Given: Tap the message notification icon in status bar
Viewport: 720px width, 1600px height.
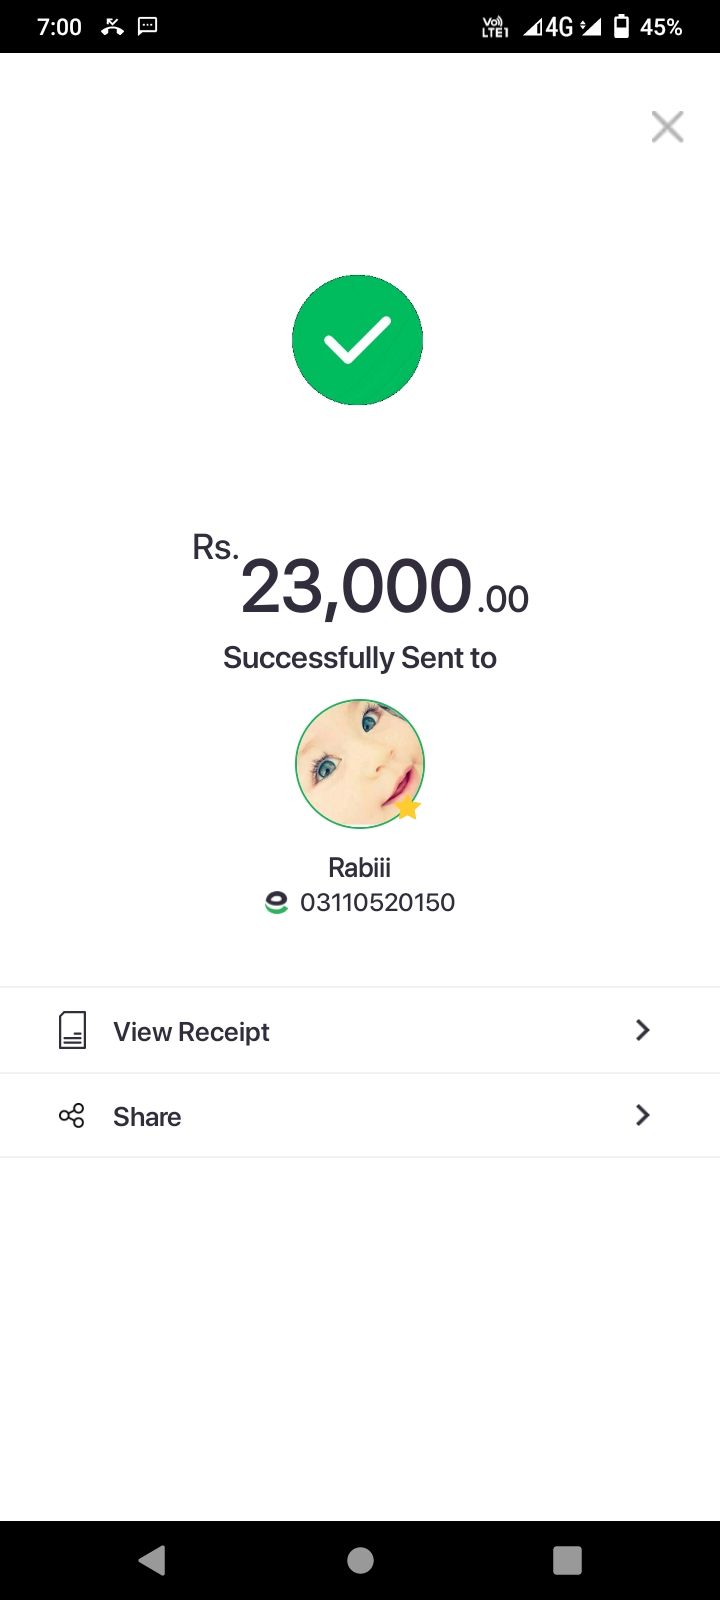Looking at the screenshot, I should point(147,26).
